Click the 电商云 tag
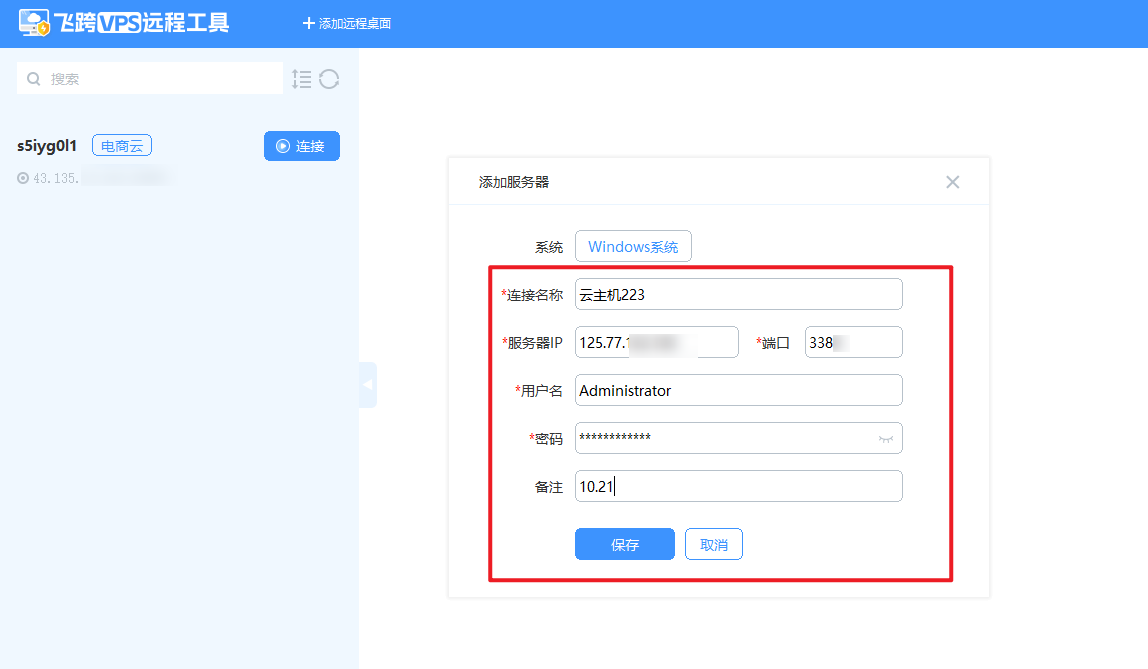1148x669 pixels. point(122,146)
